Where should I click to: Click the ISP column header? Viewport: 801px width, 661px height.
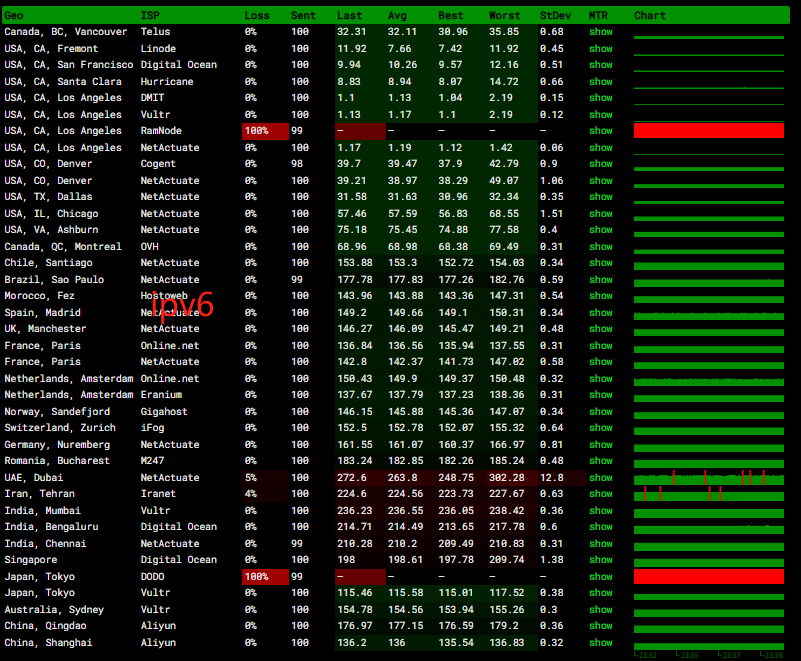point(150,15)
